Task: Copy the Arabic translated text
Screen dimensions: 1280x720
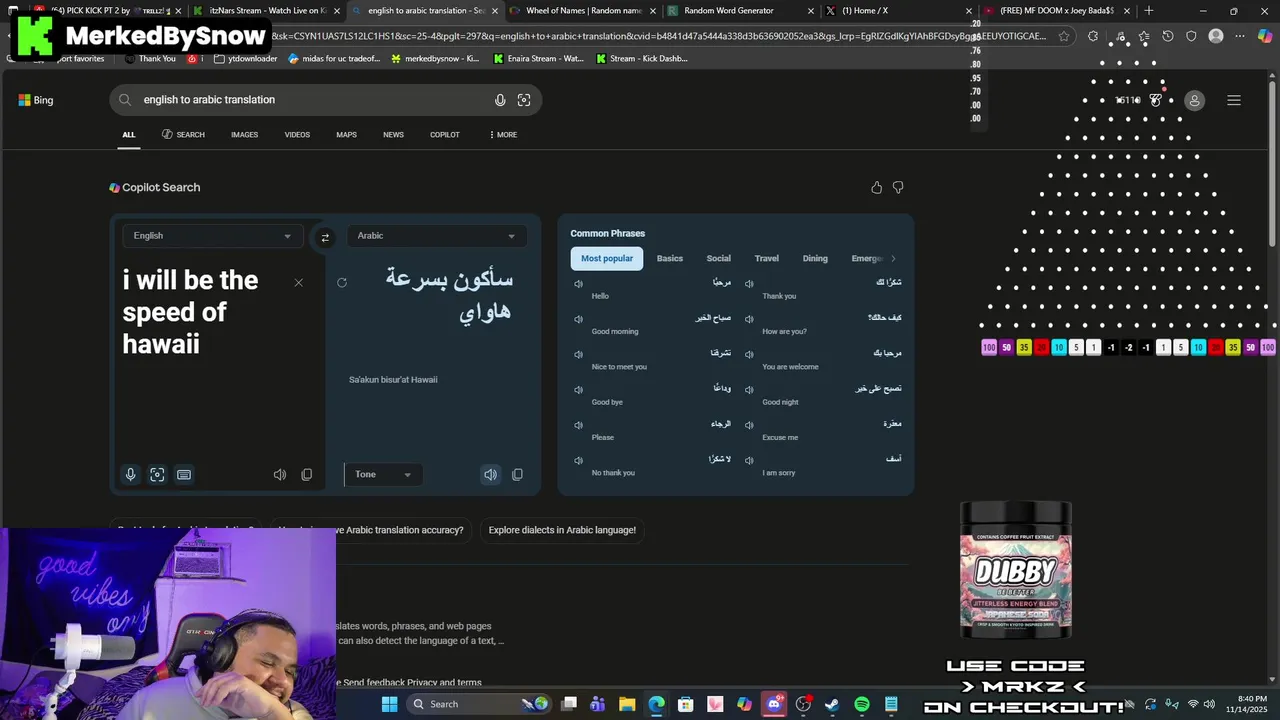Action: [517, 475]
